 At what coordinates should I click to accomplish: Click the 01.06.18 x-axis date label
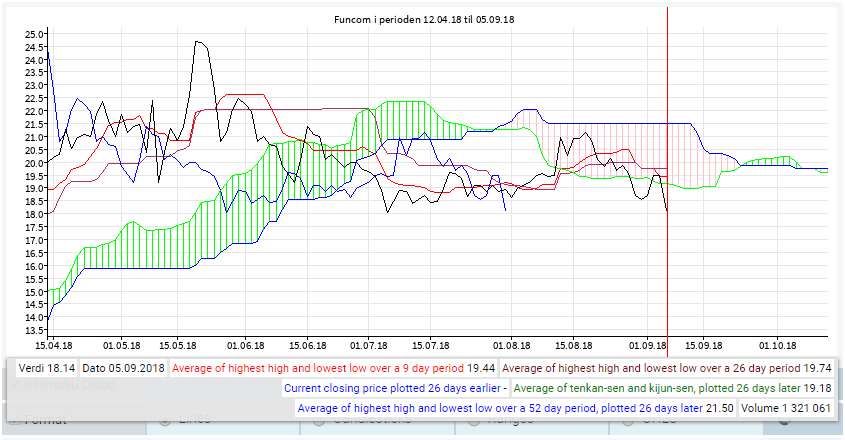[246, 346]
